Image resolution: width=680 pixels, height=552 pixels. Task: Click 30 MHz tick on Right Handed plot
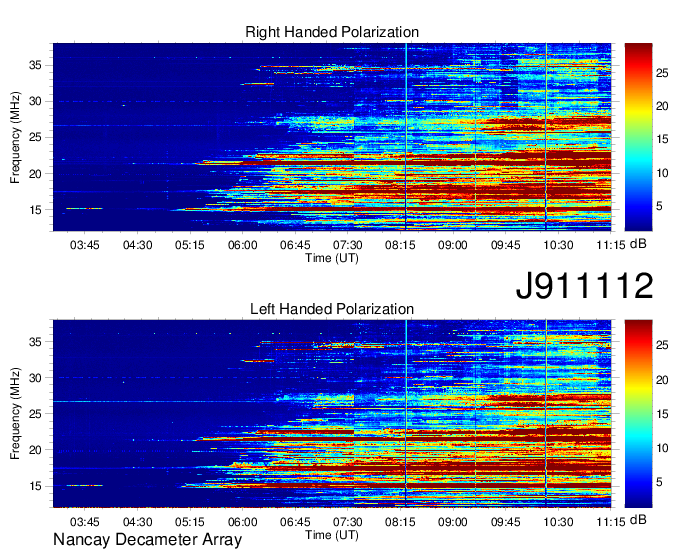pos(36,101)
